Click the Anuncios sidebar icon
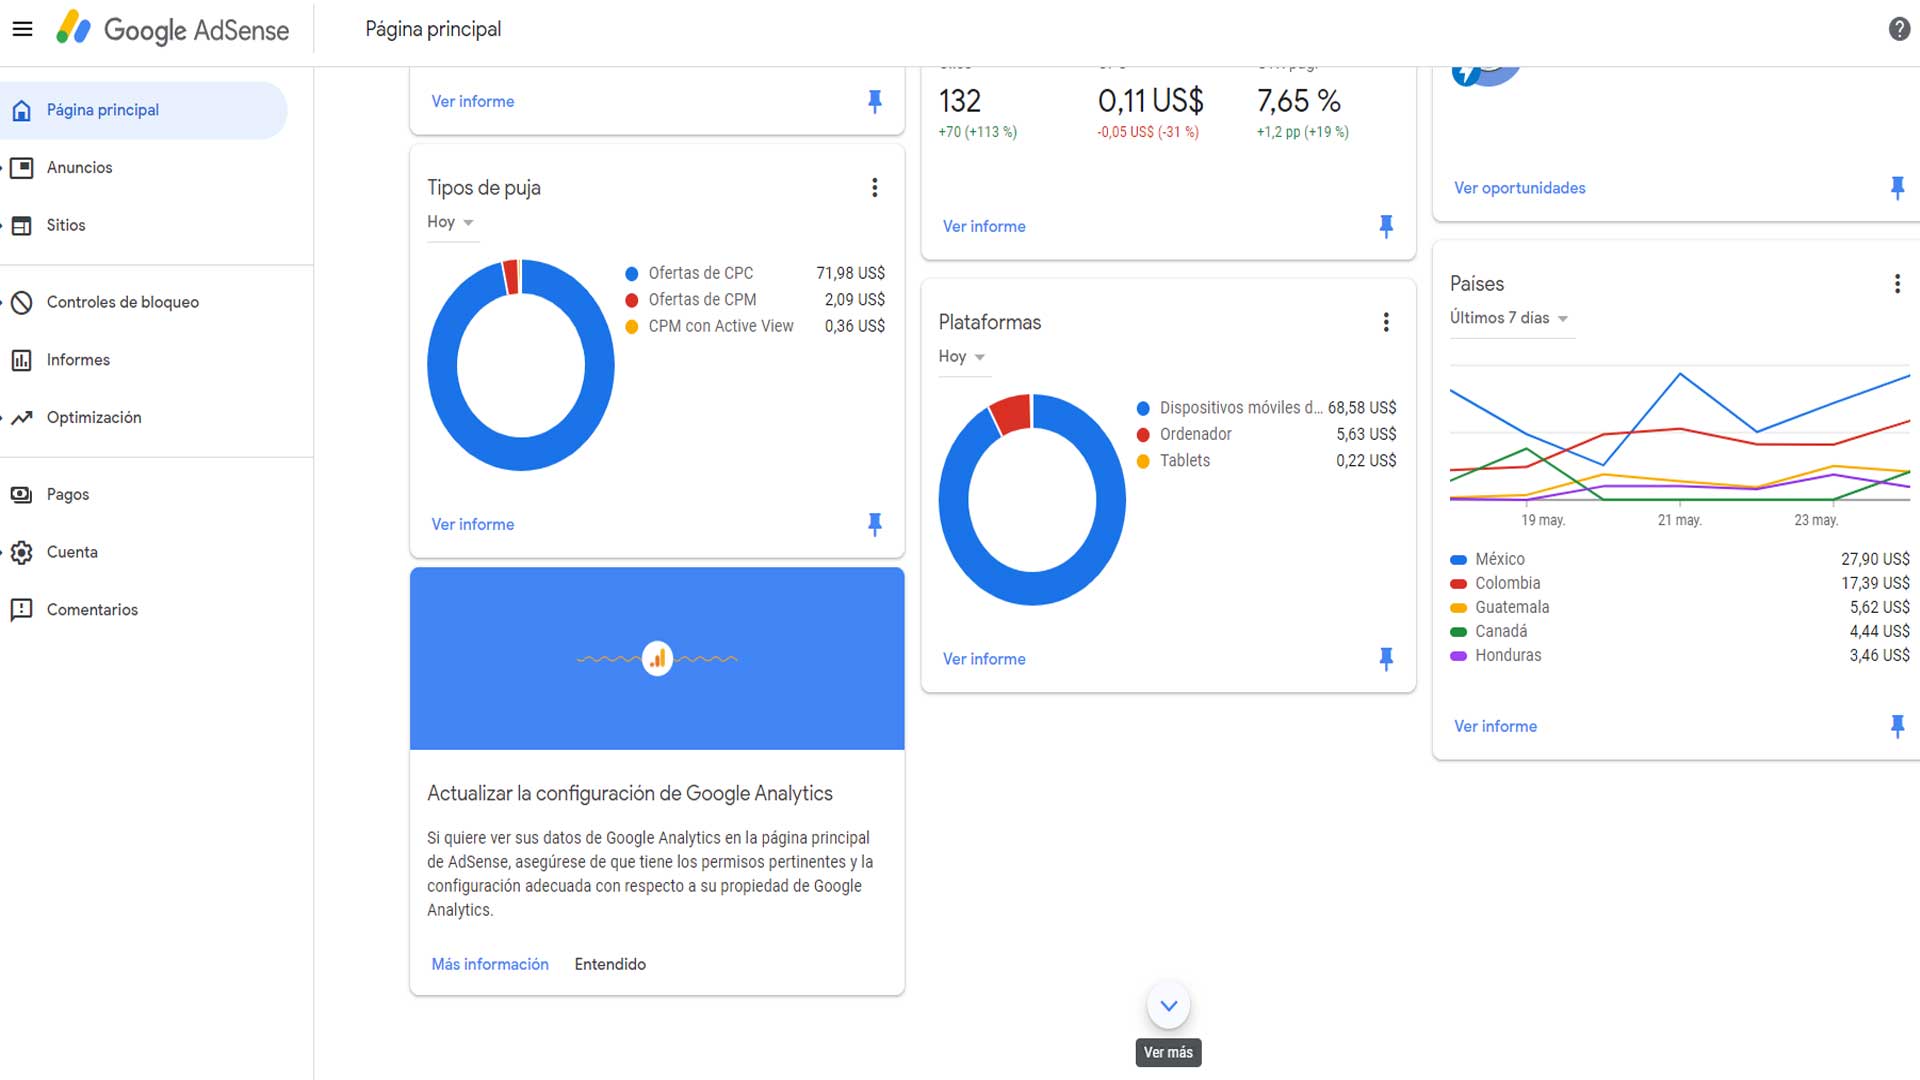Image resolution: width=1920 pixels, height=1080 pixels. [x=21, y=168]
